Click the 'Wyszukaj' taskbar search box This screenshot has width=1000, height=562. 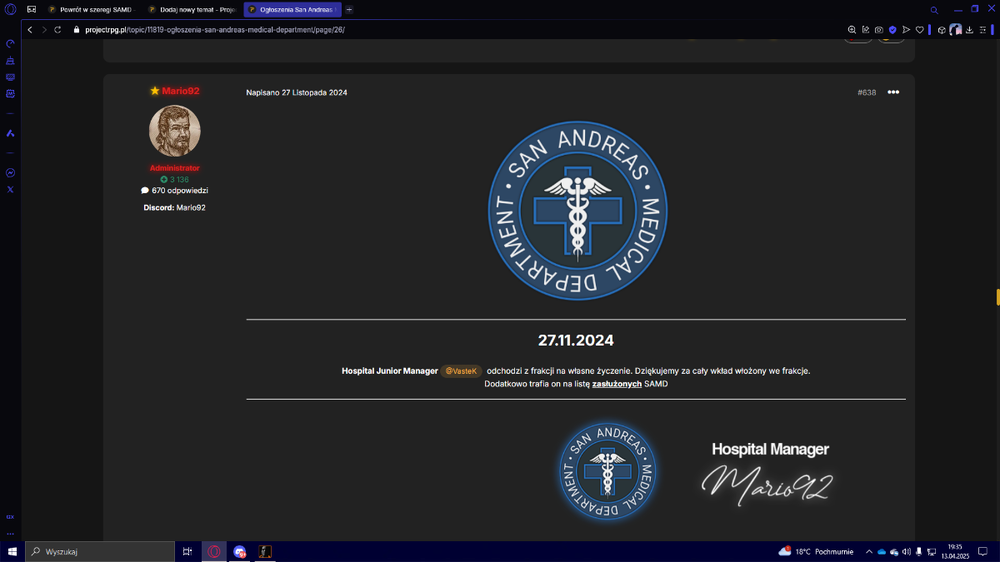[100, 551]
